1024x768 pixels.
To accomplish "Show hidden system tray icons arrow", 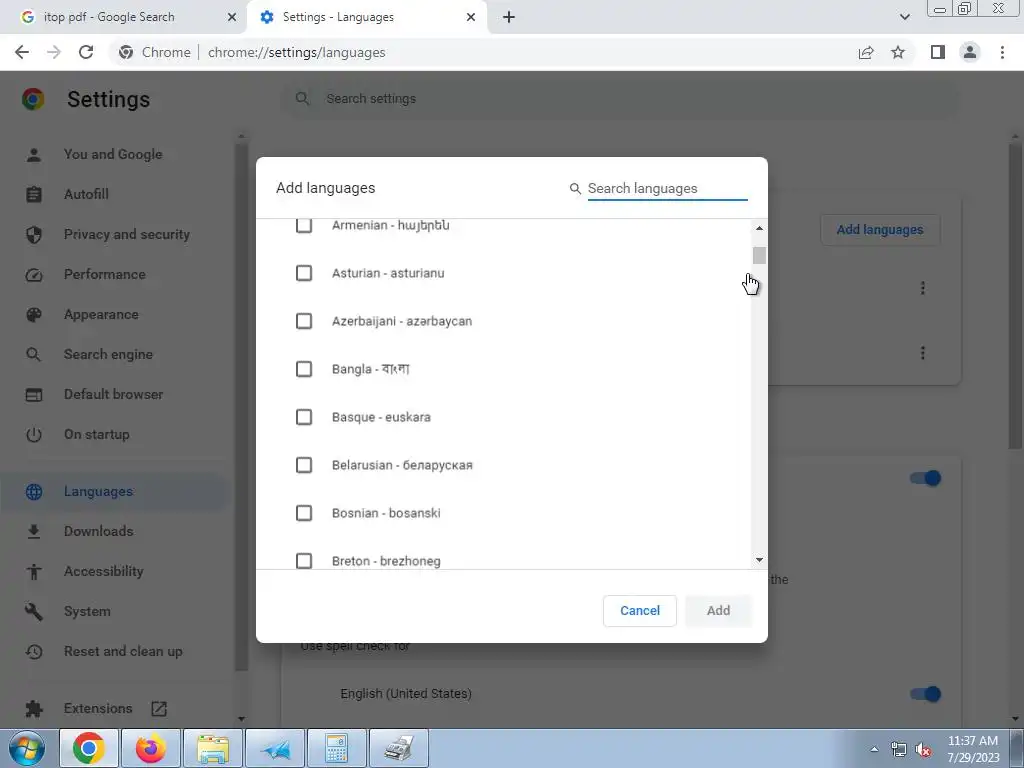I will 874,750.
